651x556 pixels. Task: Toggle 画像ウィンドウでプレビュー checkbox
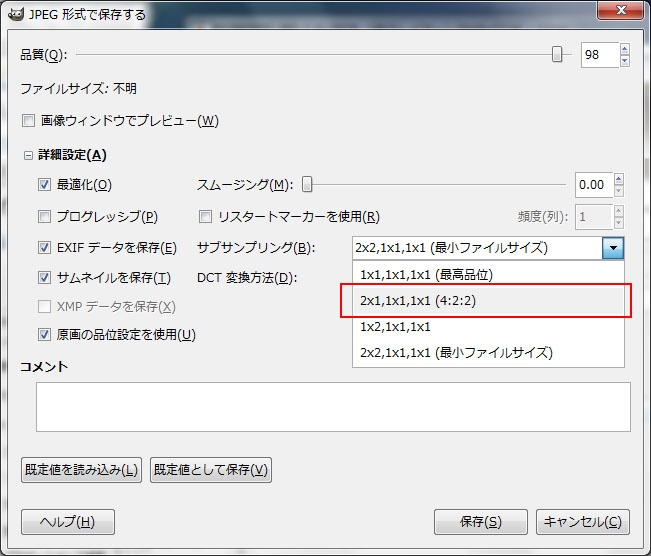(x=29, y=121)
